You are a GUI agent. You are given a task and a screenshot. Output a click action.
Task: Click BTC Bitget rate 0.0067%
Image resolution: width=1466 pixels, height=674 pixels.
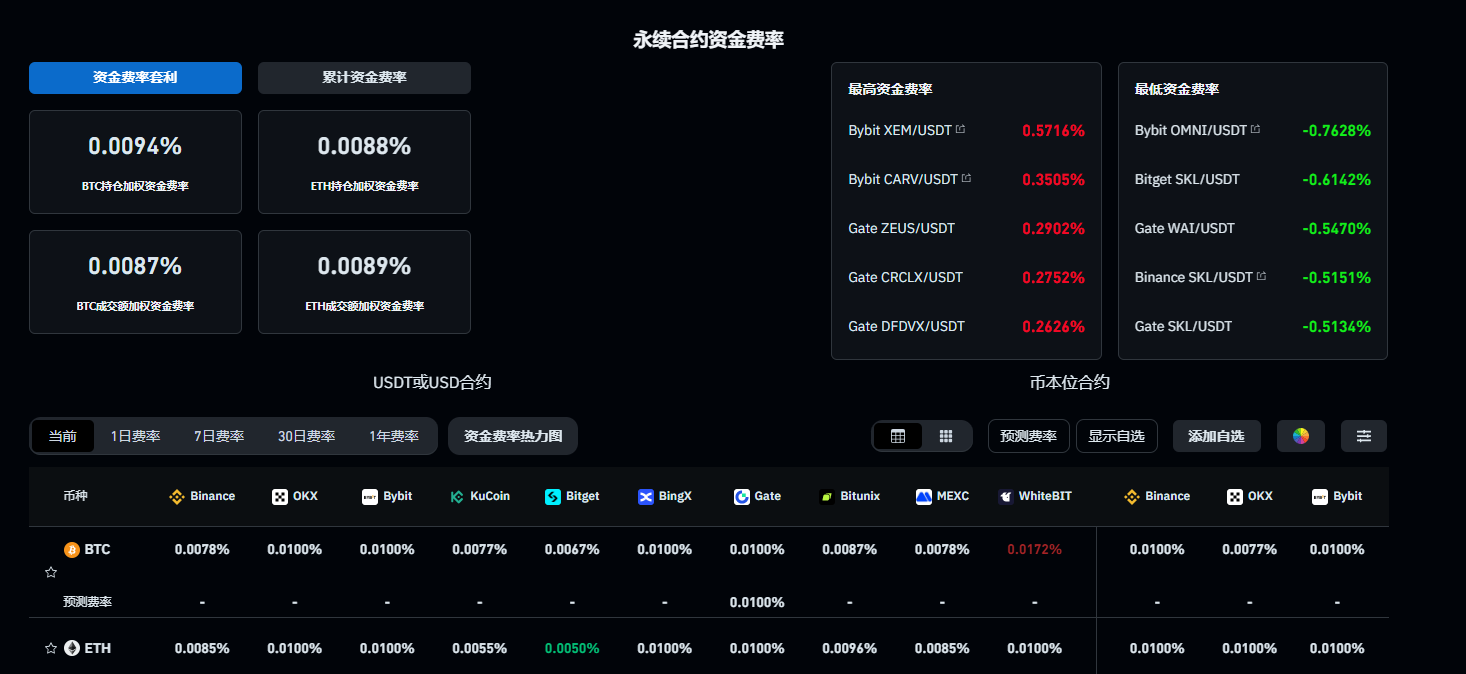tap(572, 550)
